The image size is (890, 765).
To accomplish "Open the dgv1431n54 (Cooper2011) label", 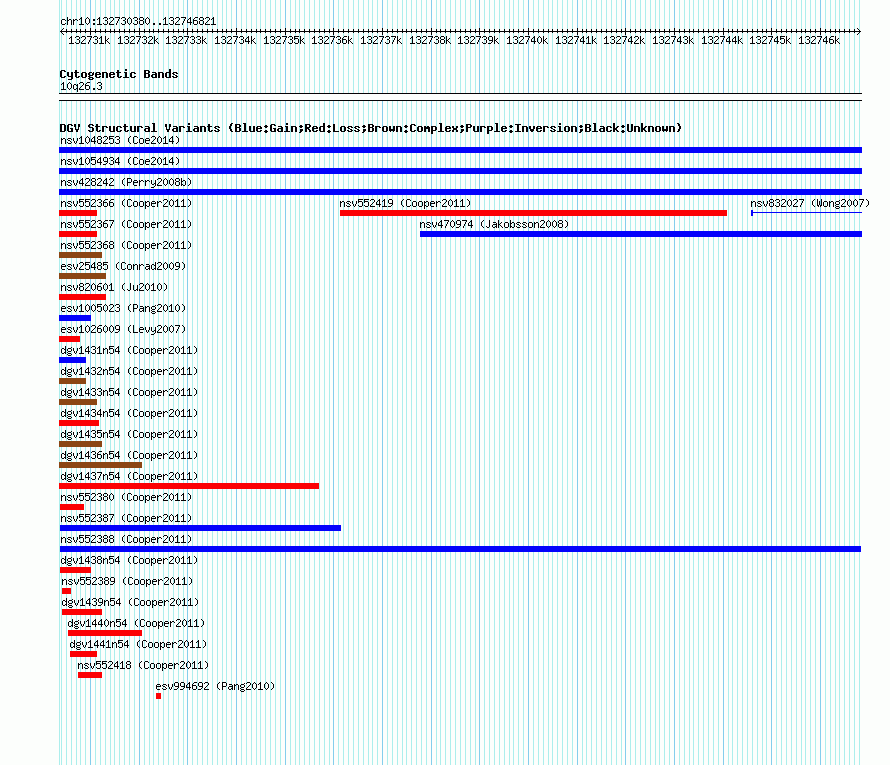I will (129, 350).
